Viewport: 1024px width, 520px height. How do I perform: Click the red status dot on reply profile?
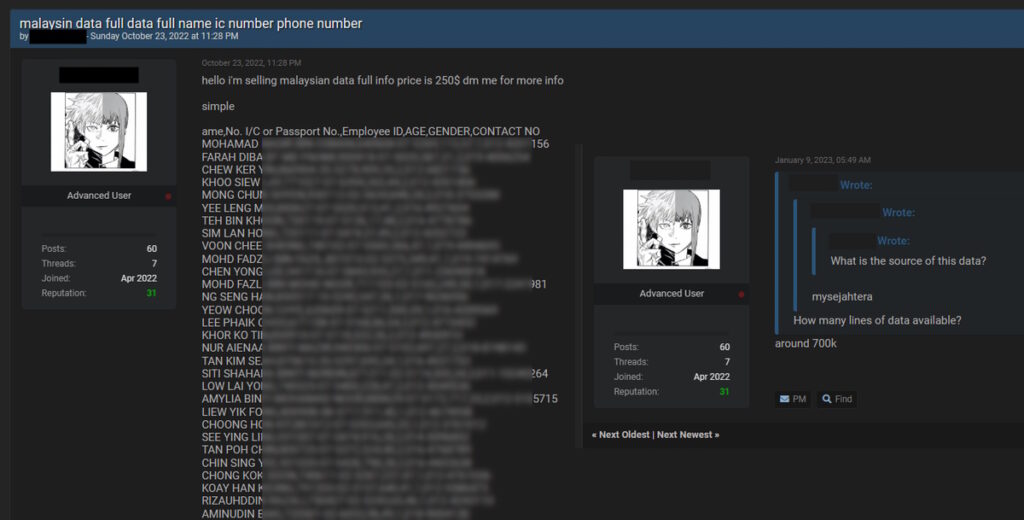click(741, 295)
